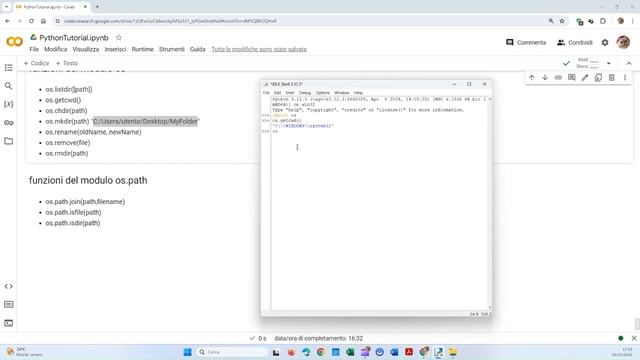Open the Windows Start menu
Image resolution: width=640 pixels, height=360 pixels.
click(187, 352)
